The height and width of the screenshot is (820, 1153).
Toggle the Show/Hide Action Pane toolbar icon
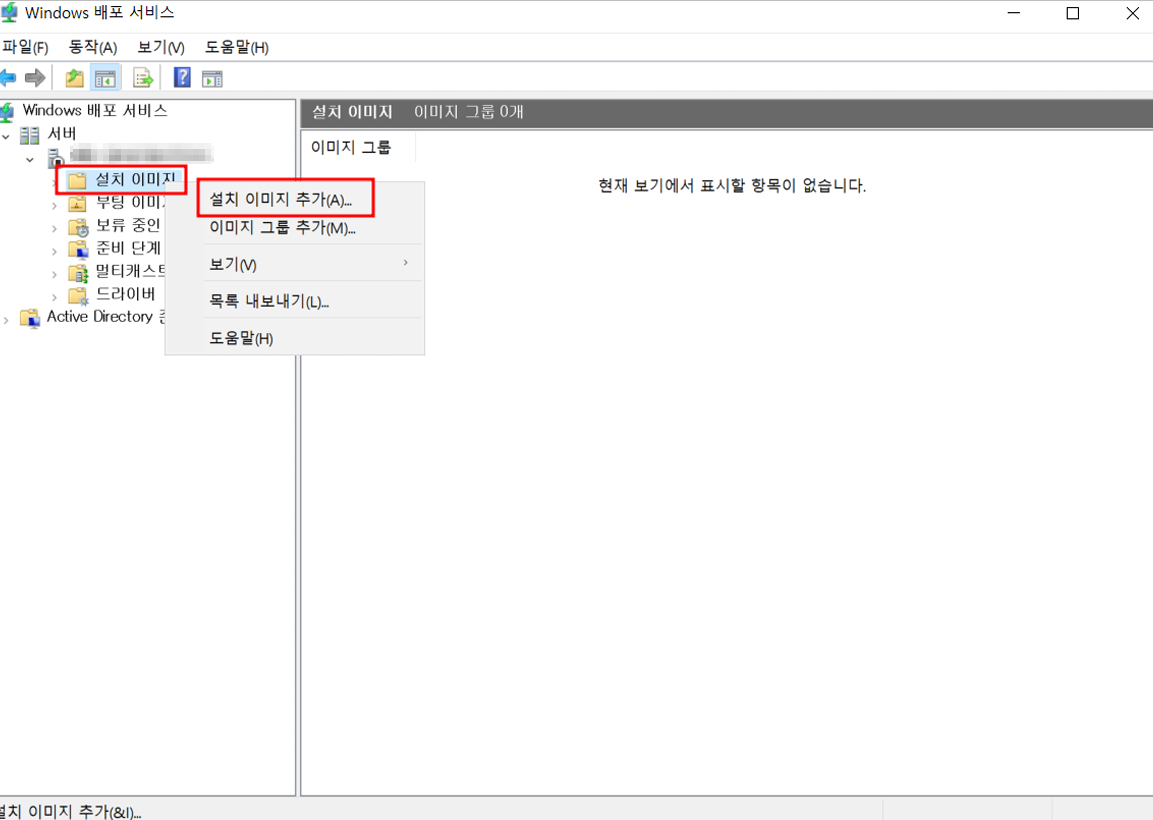coord(213,78)
